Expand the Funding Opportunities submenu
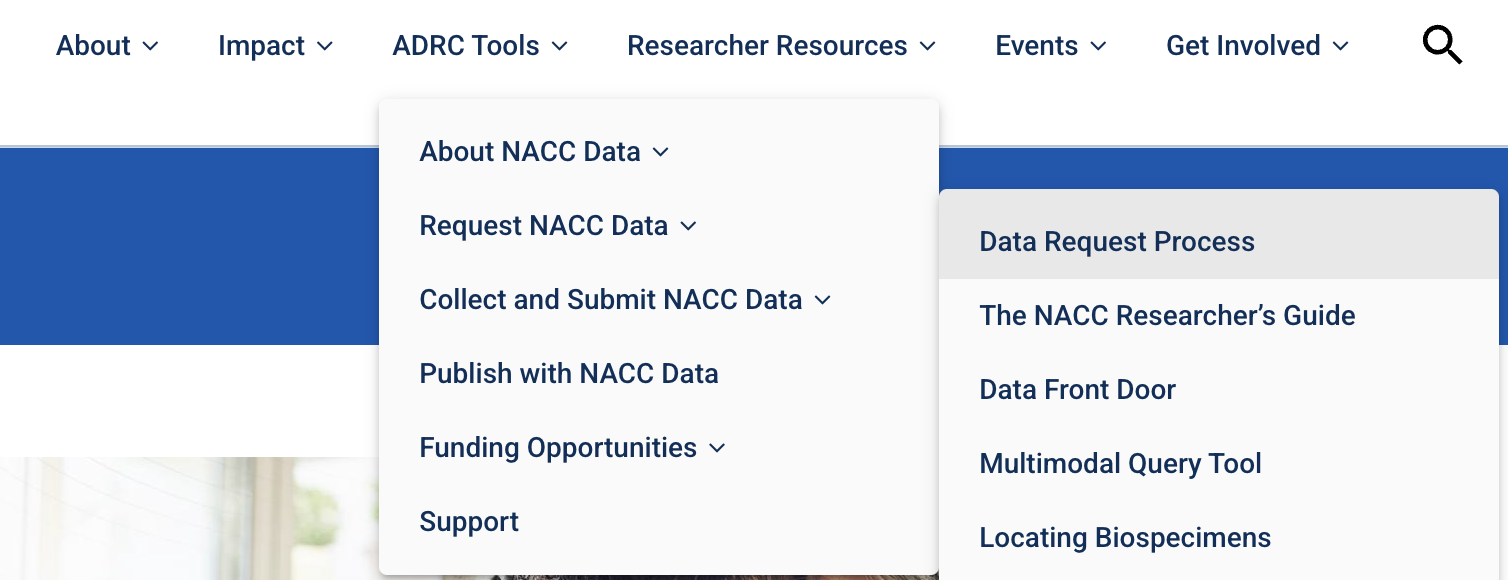The image size is (1508, 580). pyautogui.click(x=559, y=447)
